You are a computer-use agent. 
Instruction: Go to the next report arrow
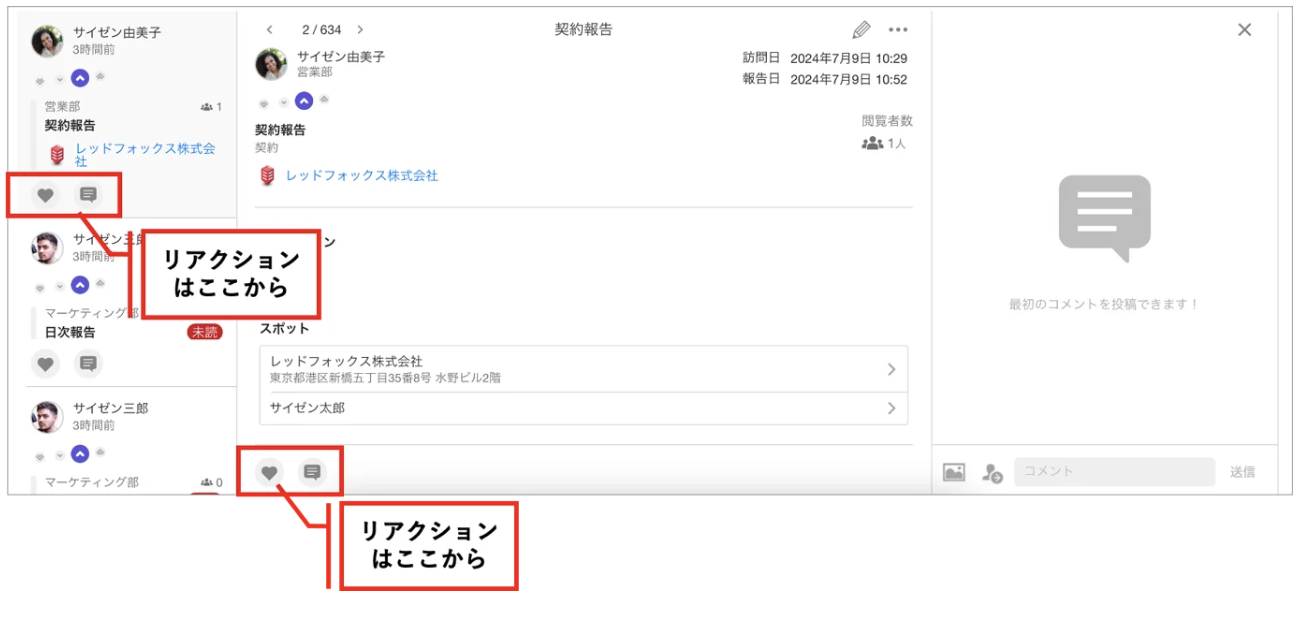click(x=360, y=30)
